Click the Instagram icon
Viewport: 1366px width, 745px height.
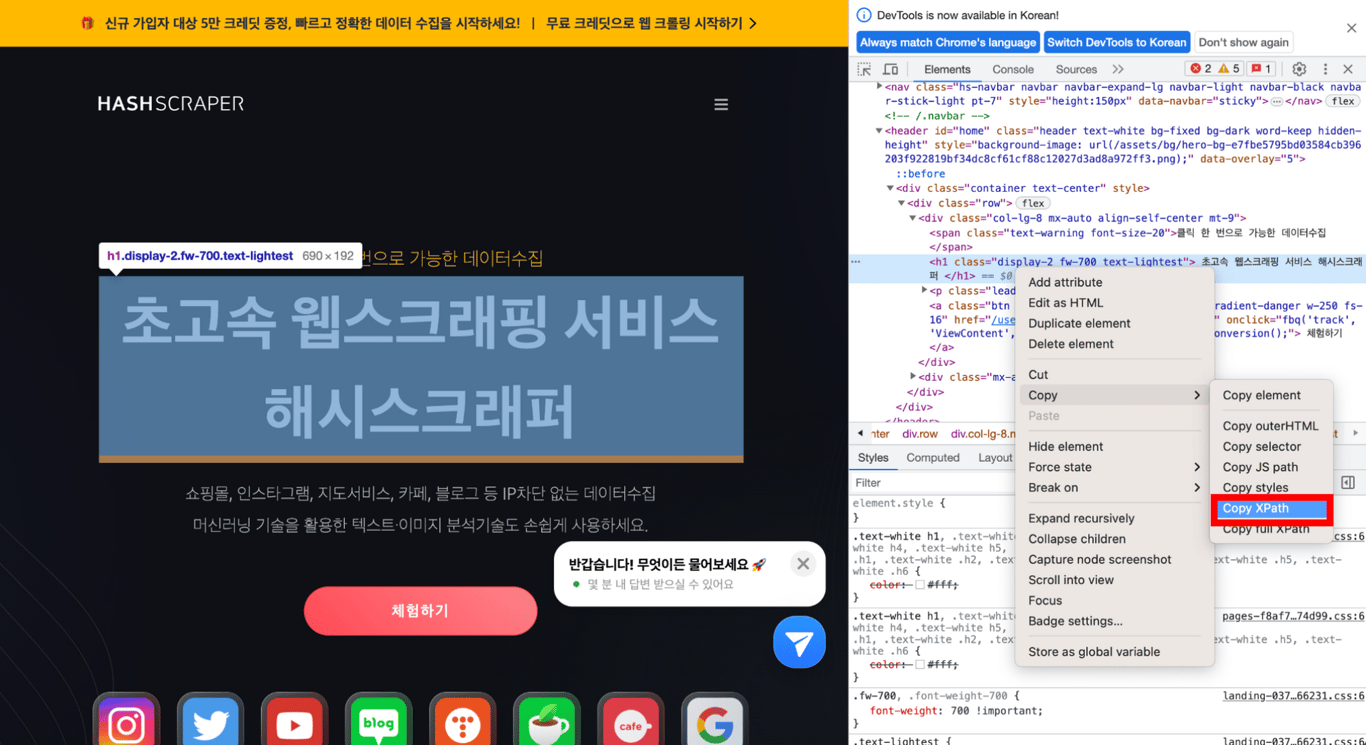126,720
